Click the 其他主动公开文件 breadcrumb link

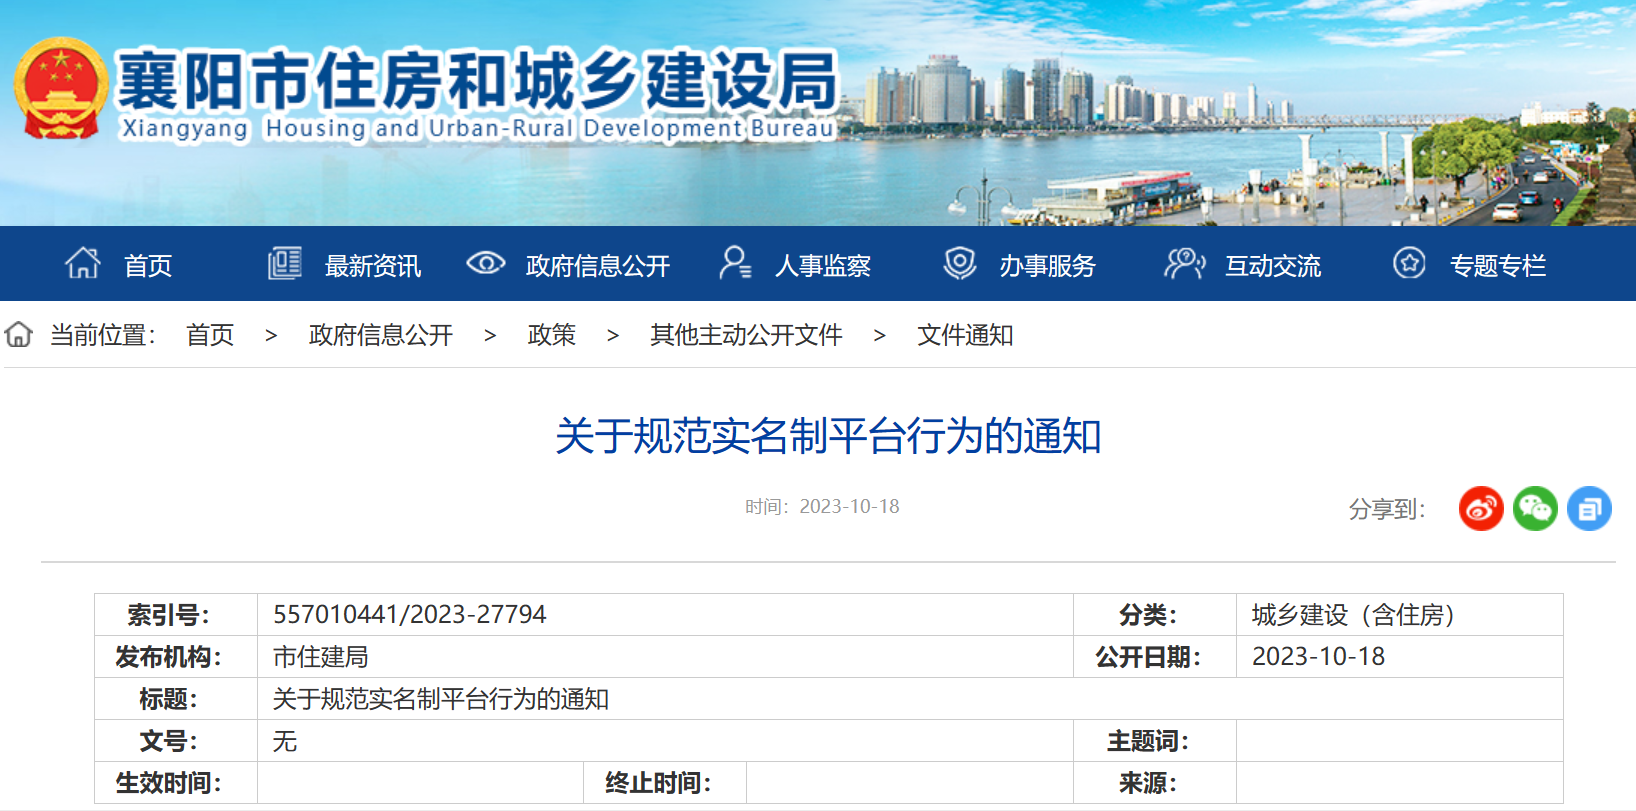pyautogui.click(x=746, y=335)
